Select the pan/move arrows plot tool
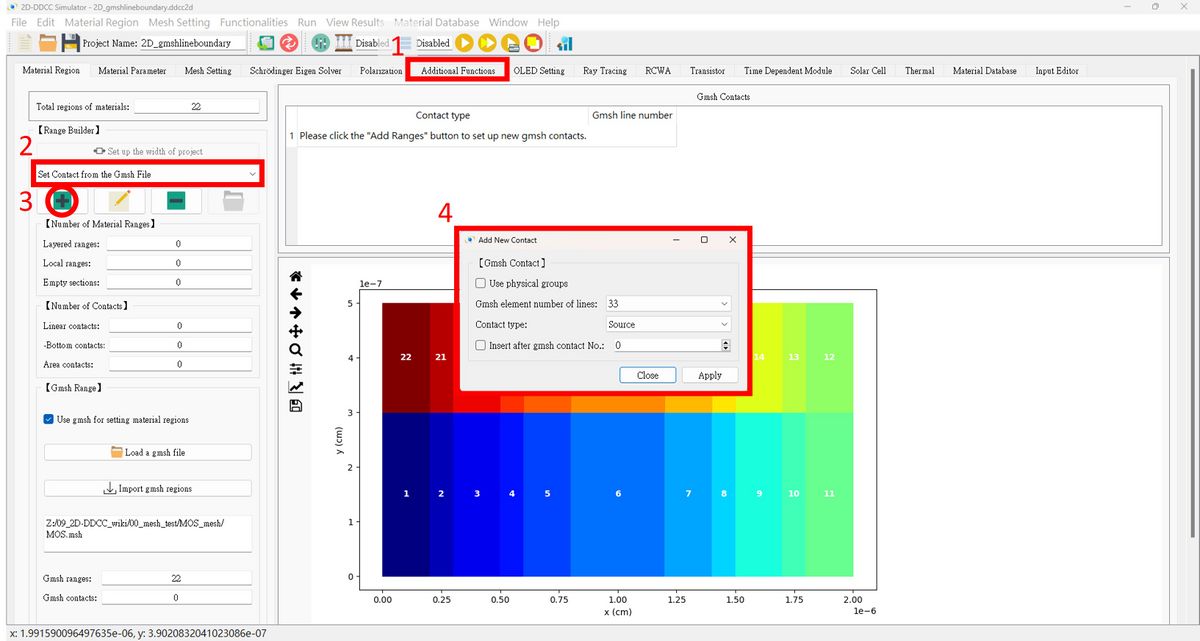Viewport: 1200px width, 641px height. pyautogui.click(x=295, y=331)
